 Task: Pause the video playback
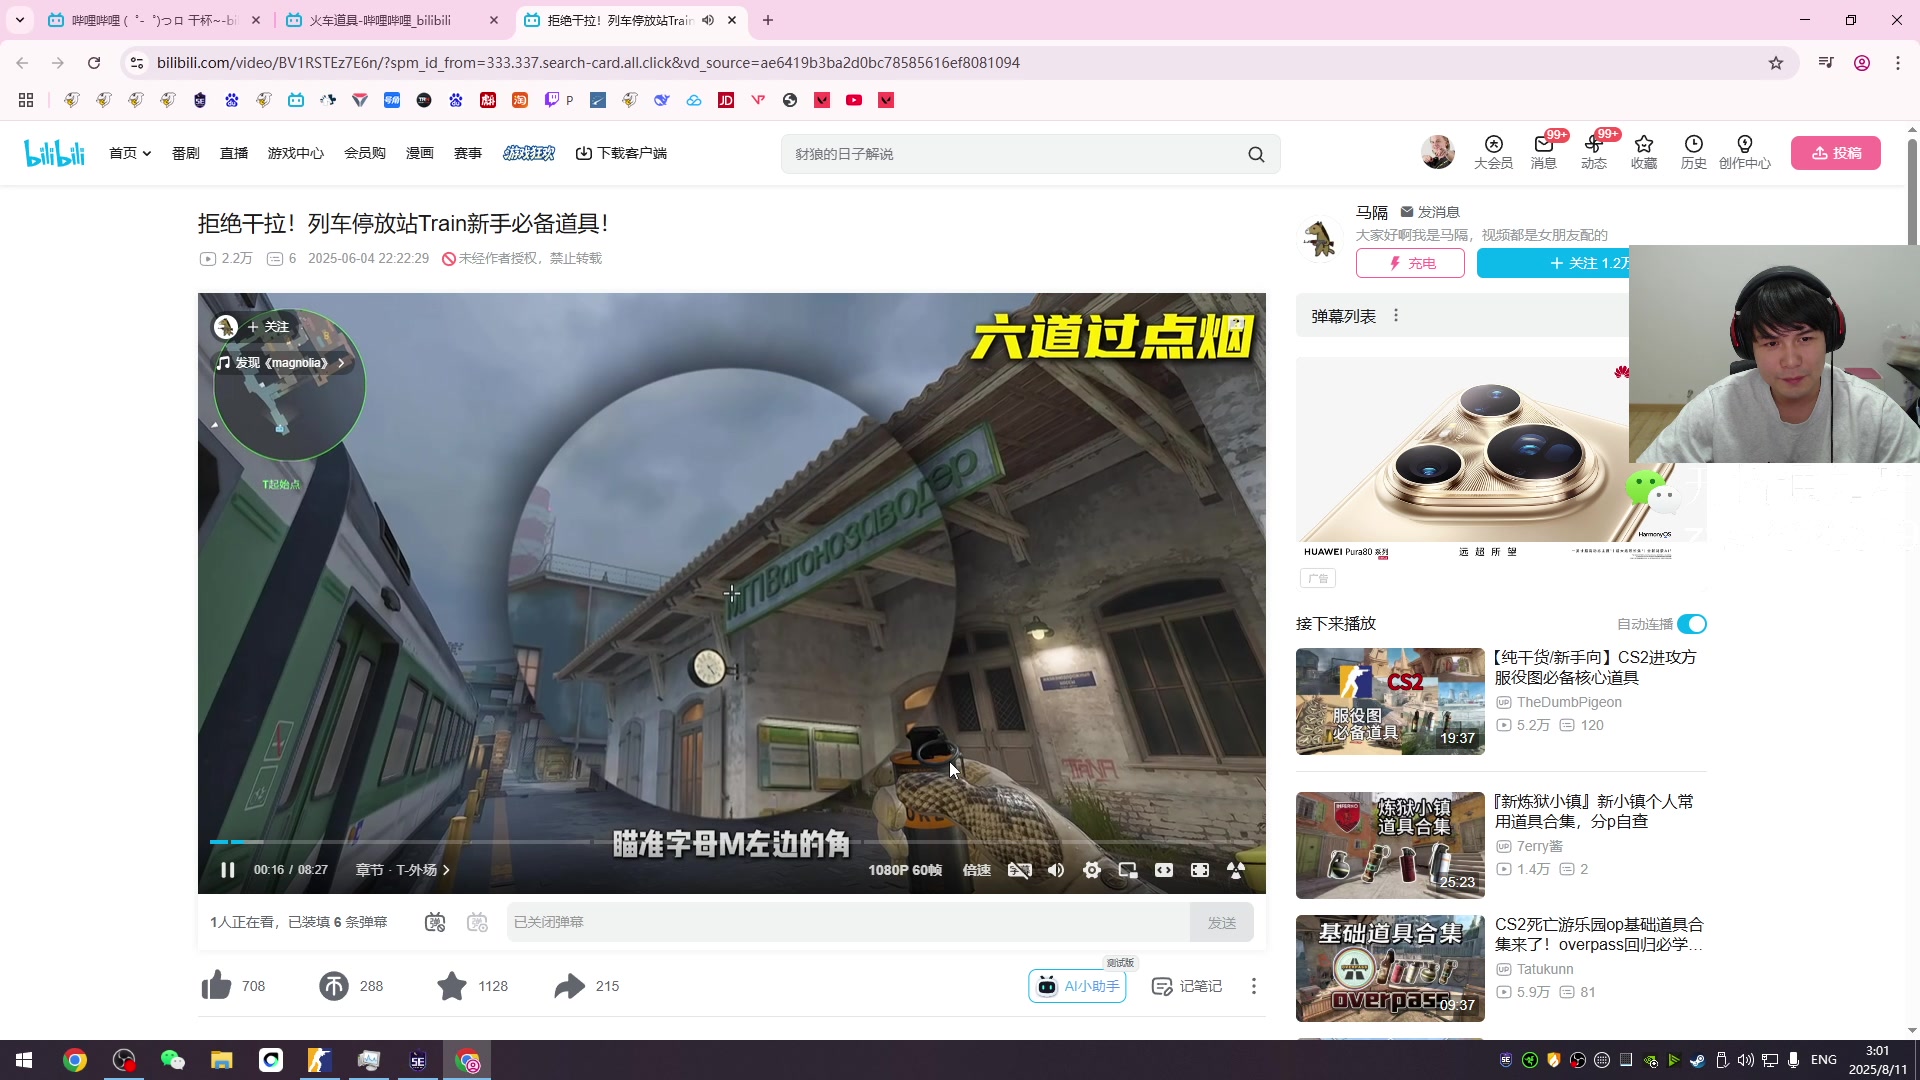click(228, 870)
